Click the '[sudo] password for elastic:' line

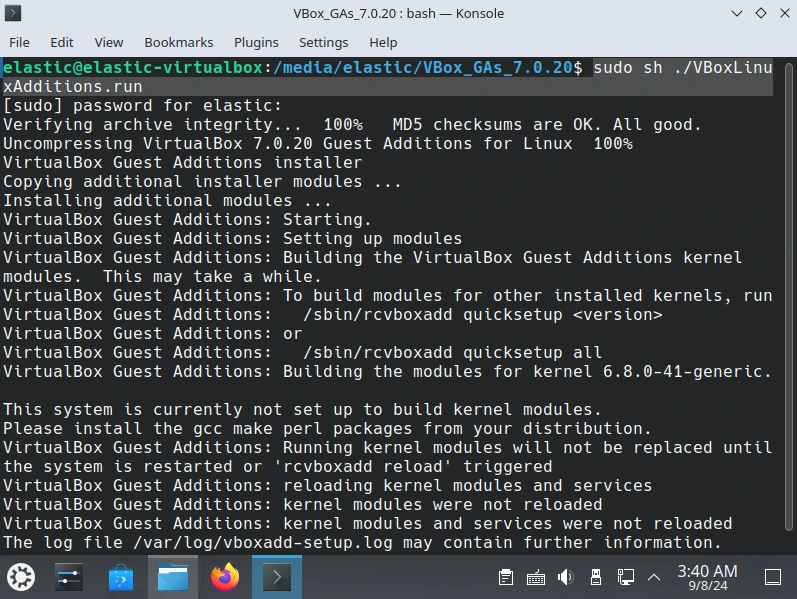pyautogui.click(x=142, y=105)
